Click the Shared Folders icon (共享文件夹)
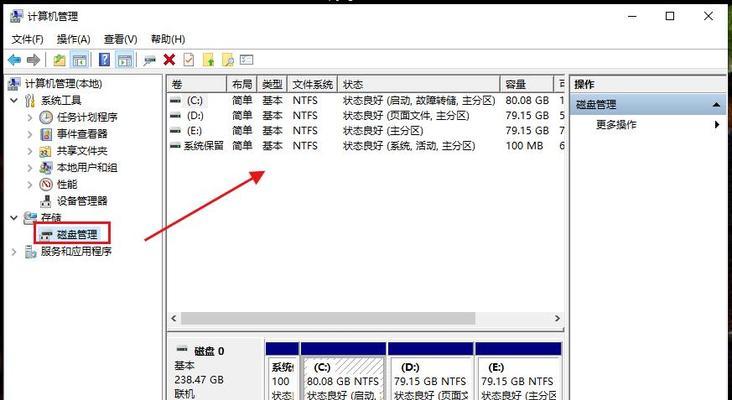Image resolution: width=732 pixels, height=400 pixels. click(x=45, y=151)
